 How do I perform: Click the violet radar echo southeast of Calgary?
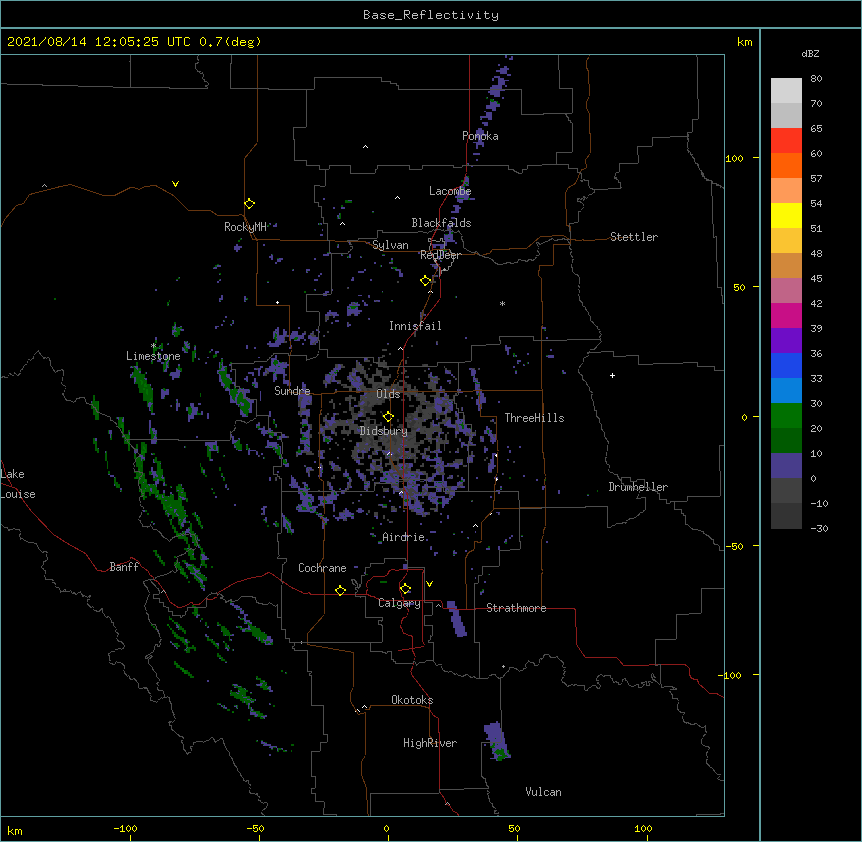click(x=456, y=619)
